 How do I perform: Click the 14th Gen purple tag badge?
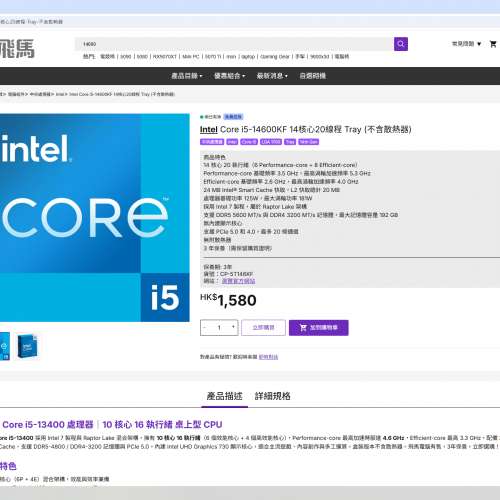click(308, 142)
